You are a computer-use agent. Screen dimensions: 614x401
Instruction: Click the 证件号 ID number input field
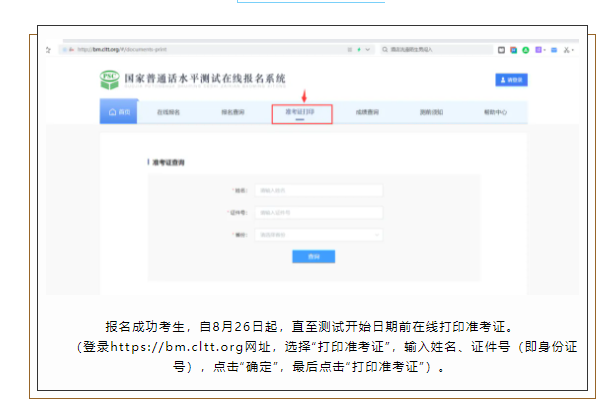tap(319, 212)
